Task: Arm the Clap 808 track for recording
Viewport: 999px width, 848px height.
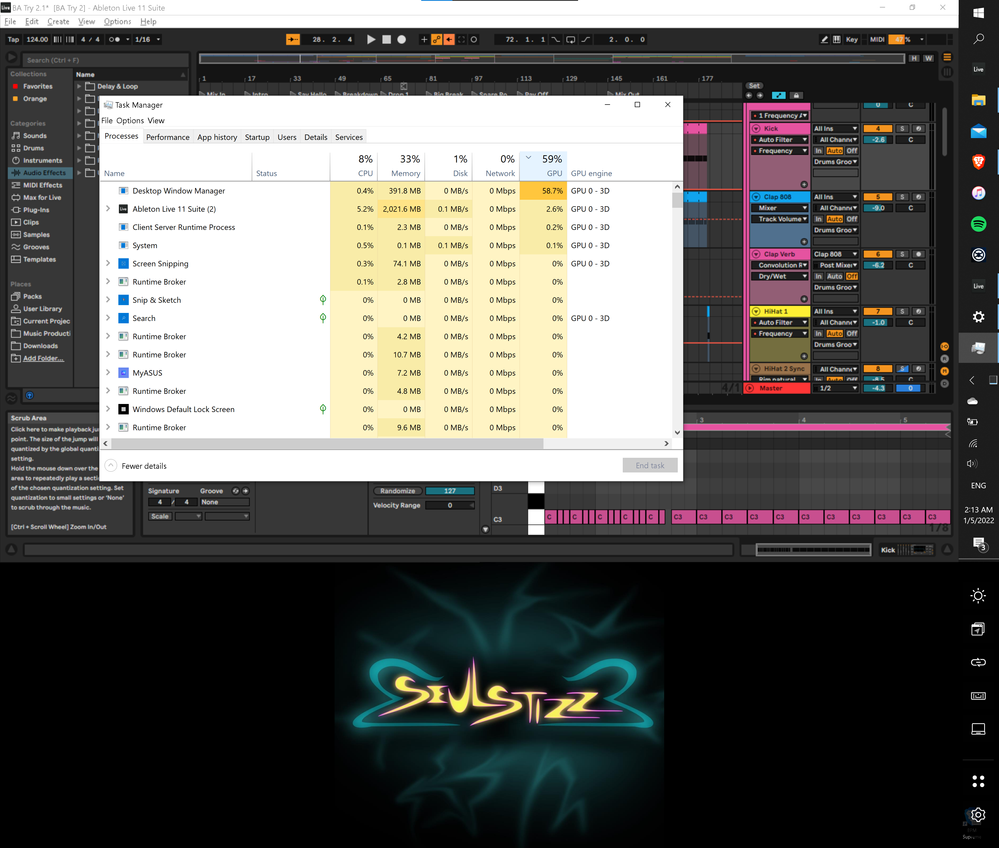Action: pyautogui.click(x=918, y=197)
